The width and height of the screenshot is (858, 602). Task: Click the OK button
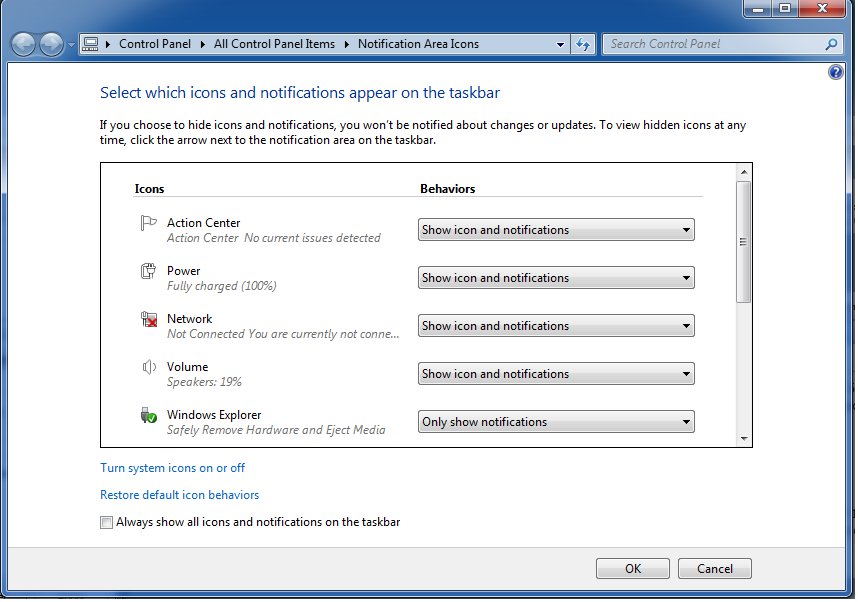click(633, 569)
